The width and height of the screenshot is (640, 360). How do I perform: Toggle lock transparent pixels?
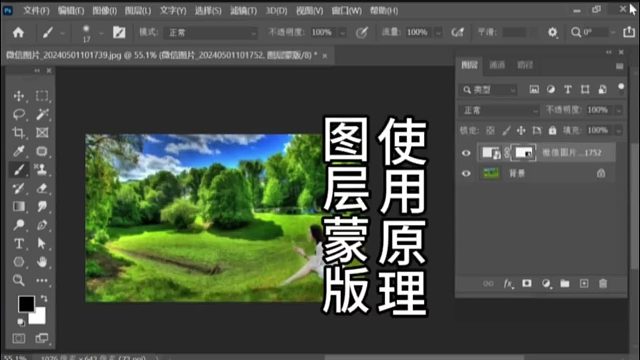[490, 131]
